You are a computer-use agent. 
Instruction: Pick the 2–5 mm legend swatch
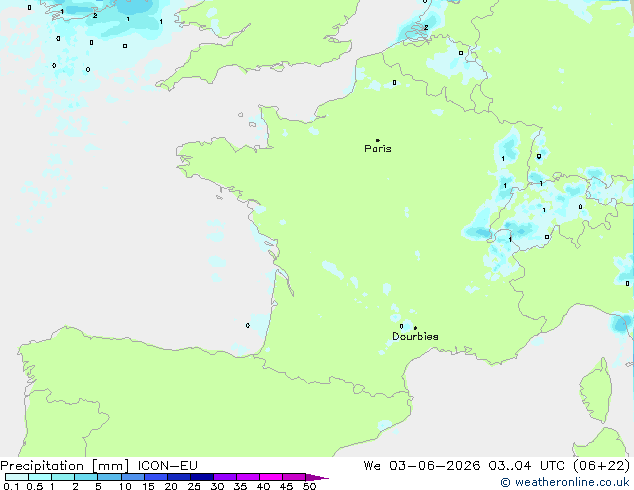click(x=86, y=477)
